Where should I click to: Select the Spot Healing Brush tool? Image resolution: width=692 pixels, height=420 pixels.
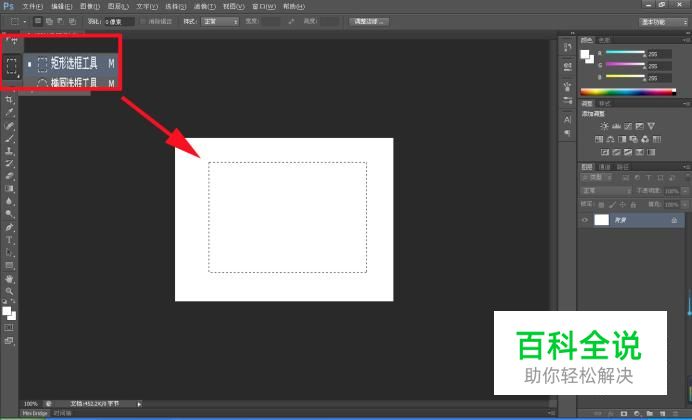9,126
